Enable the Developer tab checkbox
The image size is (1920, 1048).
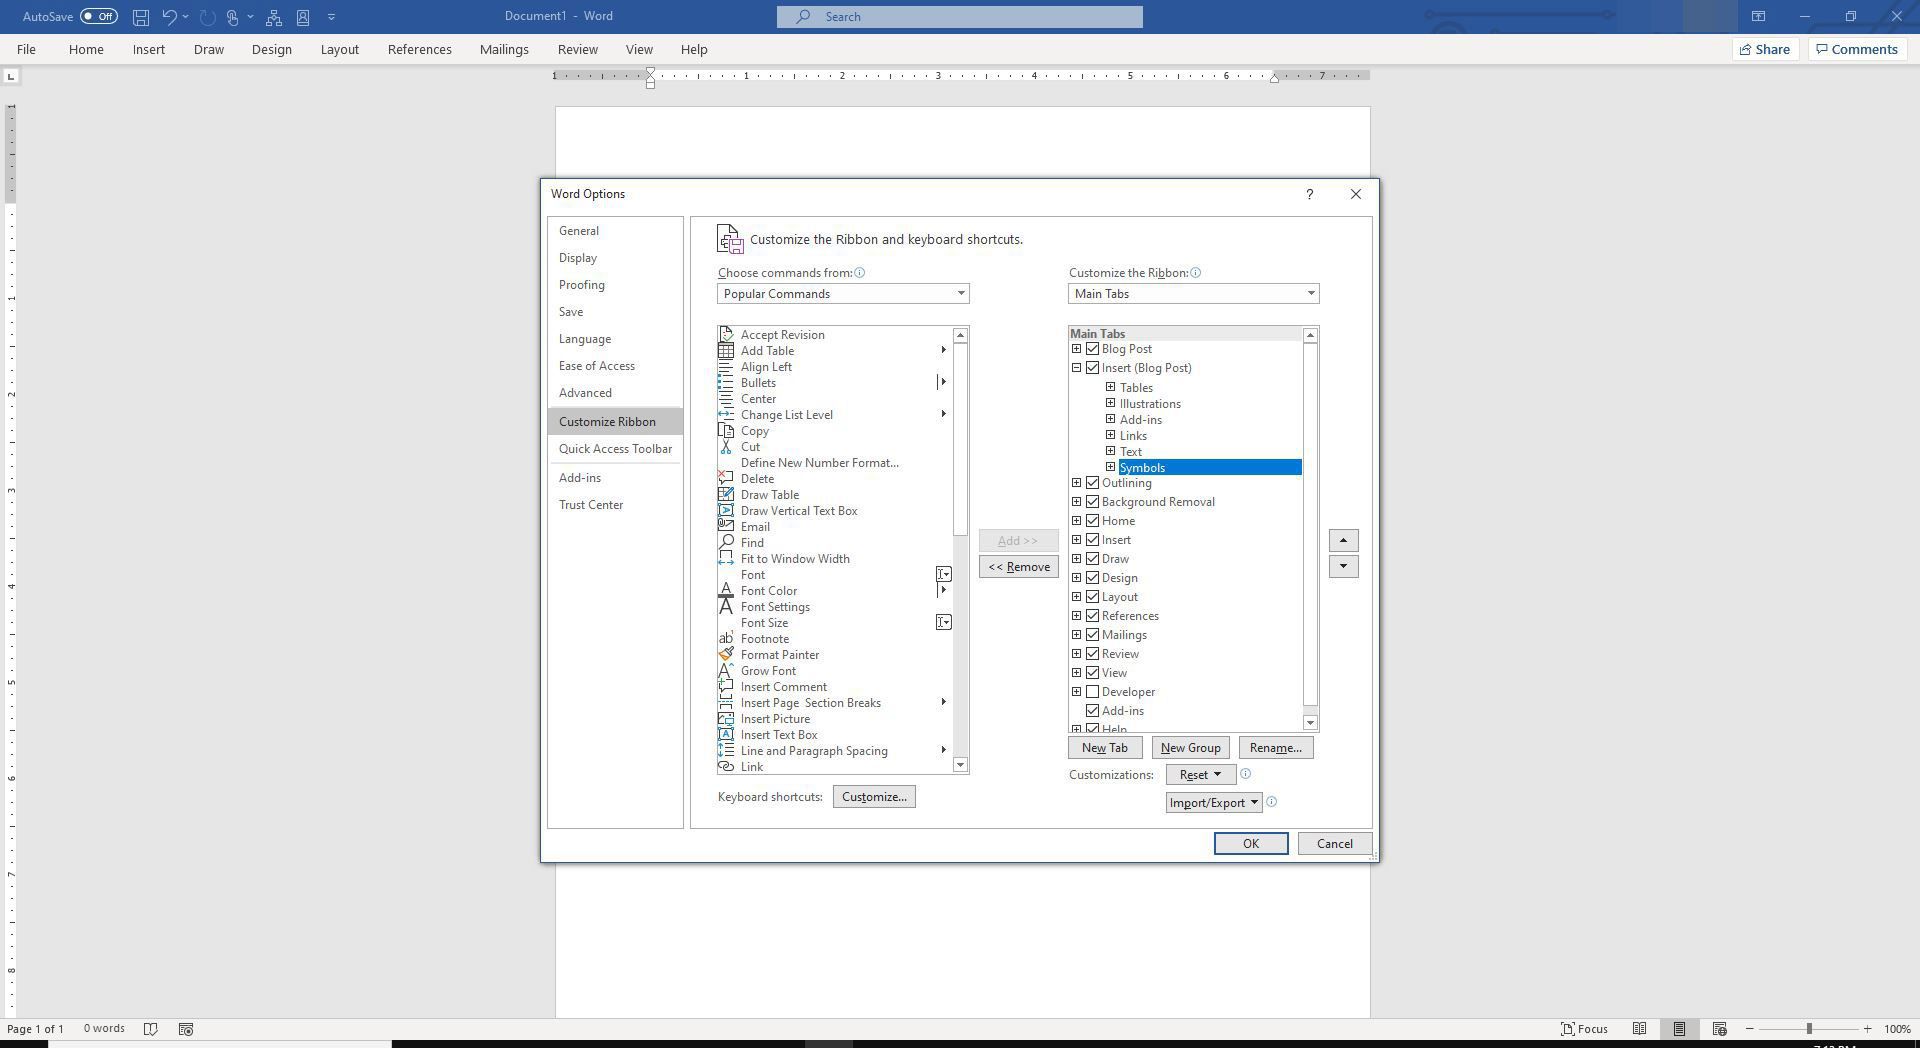coord(1092,692)
